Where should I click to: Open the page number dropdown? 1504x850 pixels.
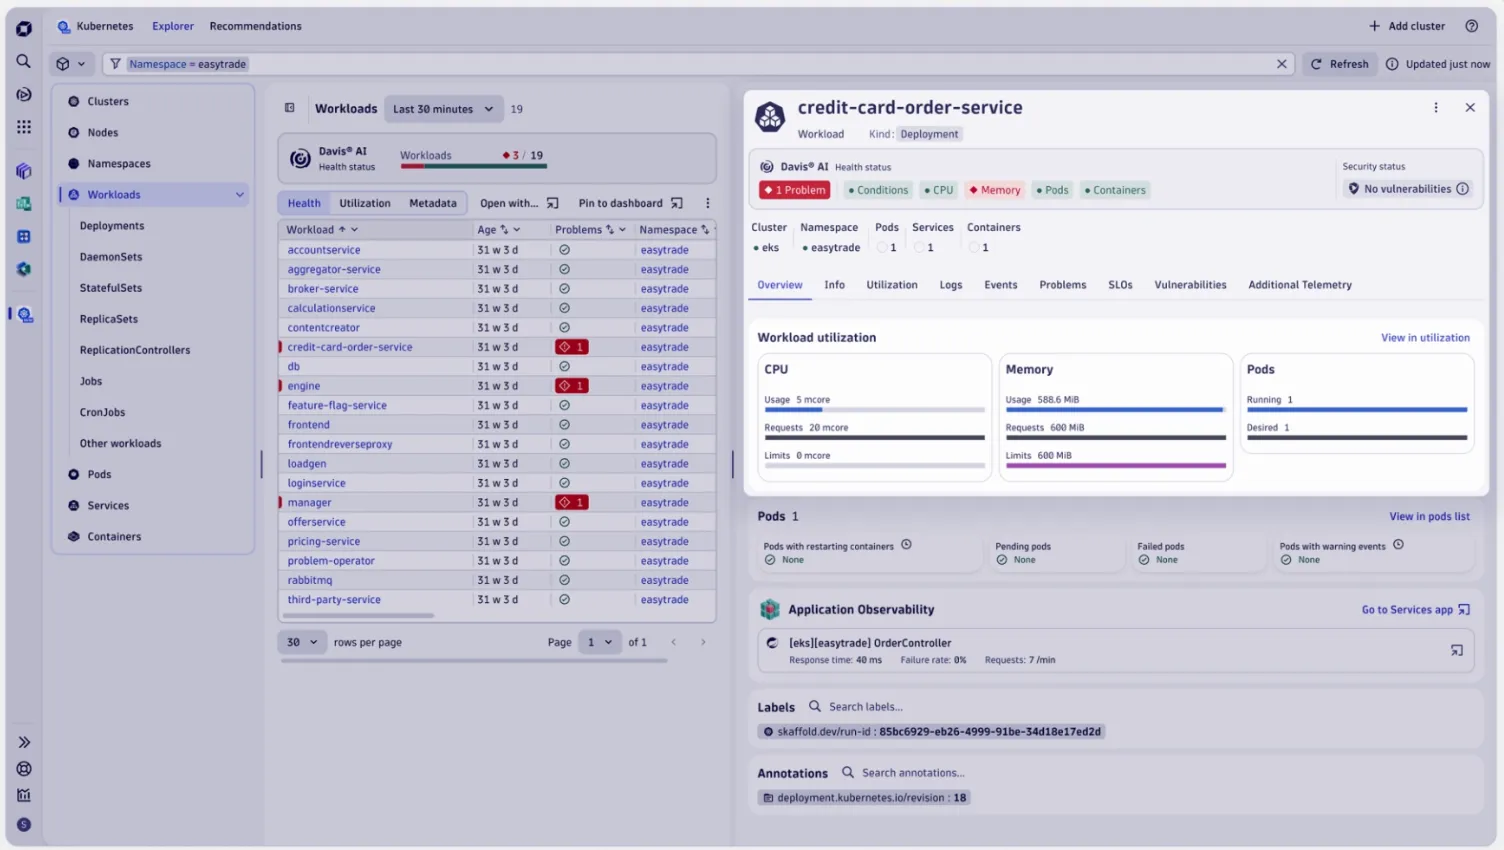point(600,642)
